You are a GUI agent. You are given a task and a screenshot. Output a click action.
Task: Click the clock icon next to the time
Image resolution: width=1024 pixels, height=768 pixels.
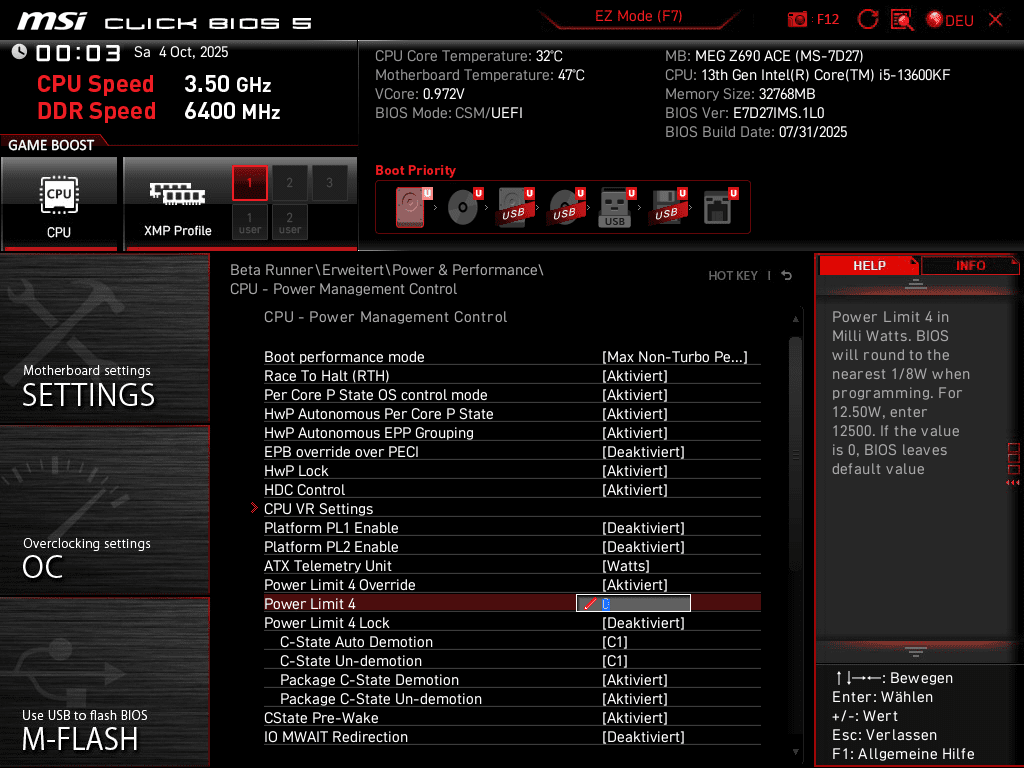(20, 52)
